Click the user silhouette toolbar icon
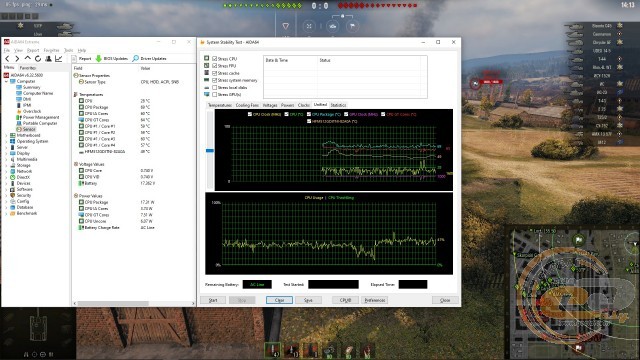This screenshot has width=640, height=360. [48, 59]
